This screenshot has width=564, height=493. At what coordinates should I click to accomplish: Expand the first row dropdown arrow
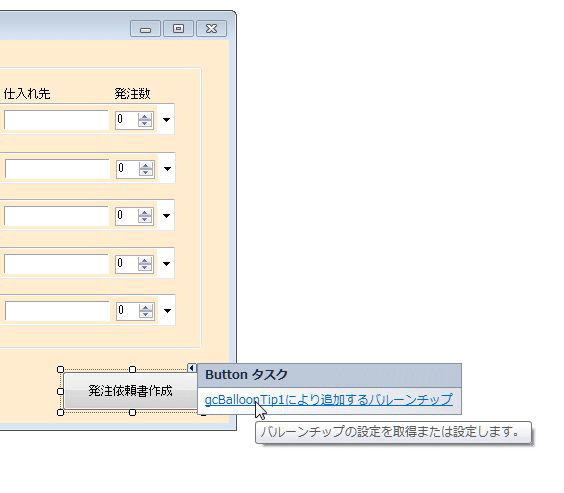pyautogui.click(x=166, y=120)
